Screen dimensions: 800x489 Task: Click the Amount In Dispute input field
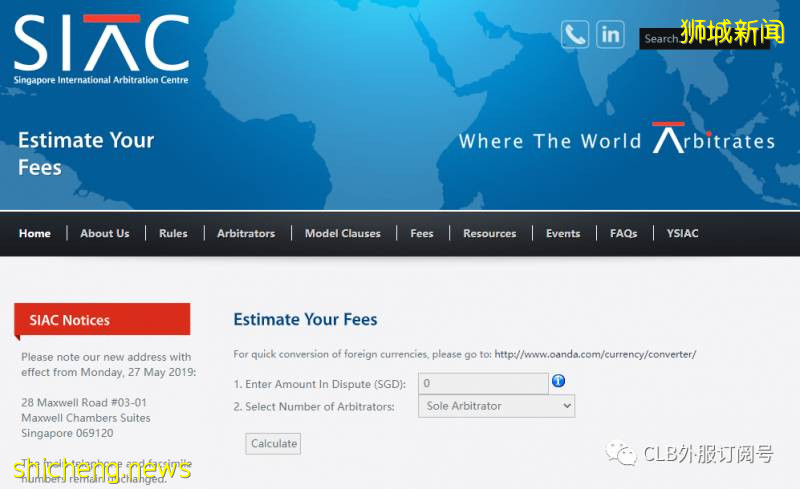pyautogui.click(x=483, y=383)
